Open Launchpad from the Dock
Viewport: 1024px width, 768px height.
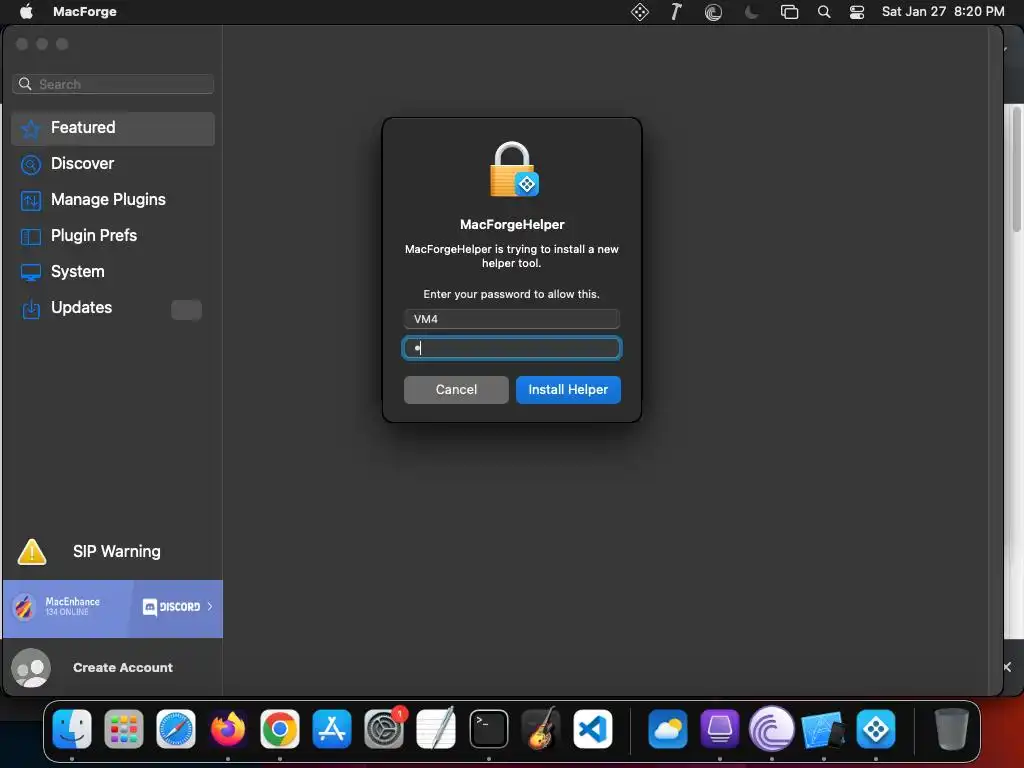(x=123, y=729)
